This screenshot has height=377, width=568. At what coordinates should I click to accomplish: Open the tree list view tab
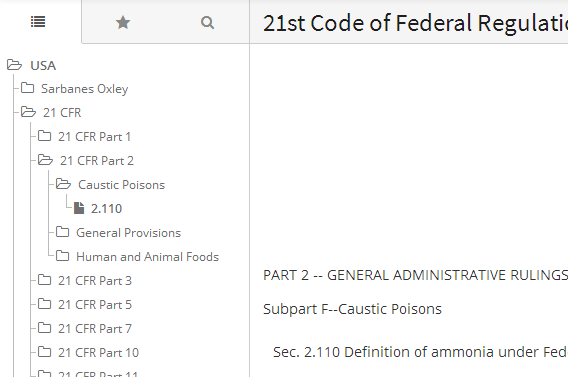click(38, 22)
